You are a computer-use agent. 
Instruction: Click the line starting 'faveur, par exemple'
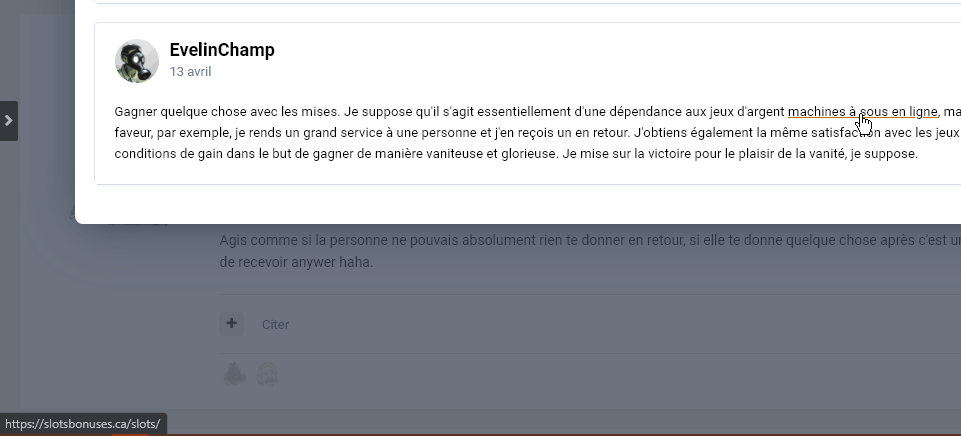tap(537, 132)
